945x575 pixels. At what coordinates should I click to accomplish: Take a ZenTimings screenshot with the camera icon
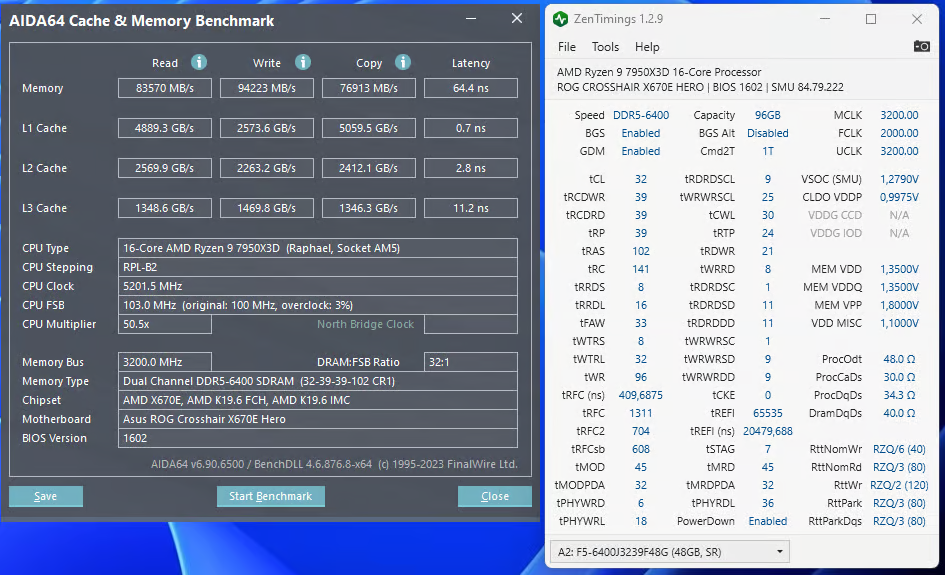(x=921, y=46)
